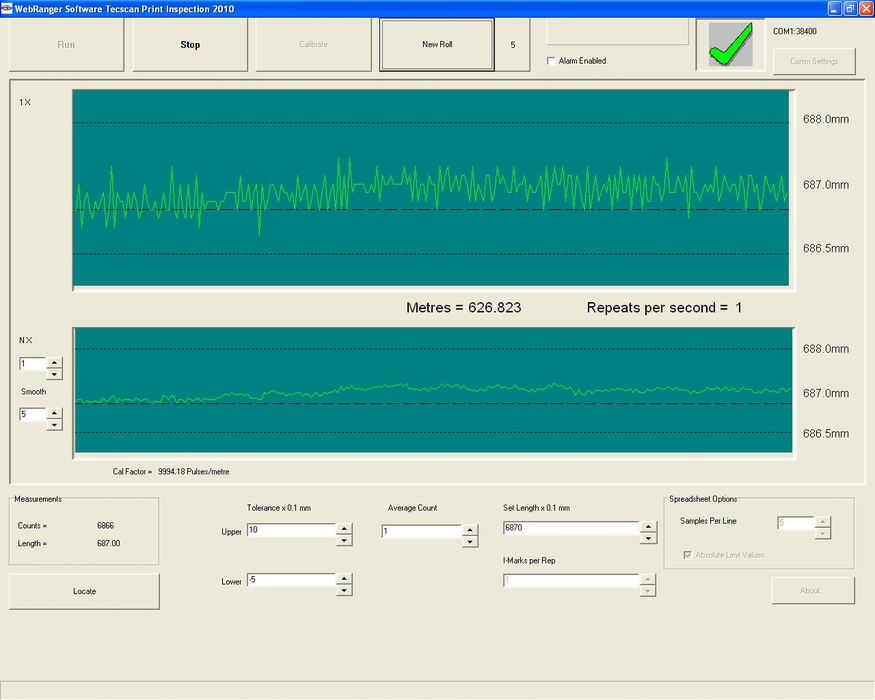Screen dimensions: 875x700
Task: Click the Upper tolerance input field
Action: [x=290, y=530]
